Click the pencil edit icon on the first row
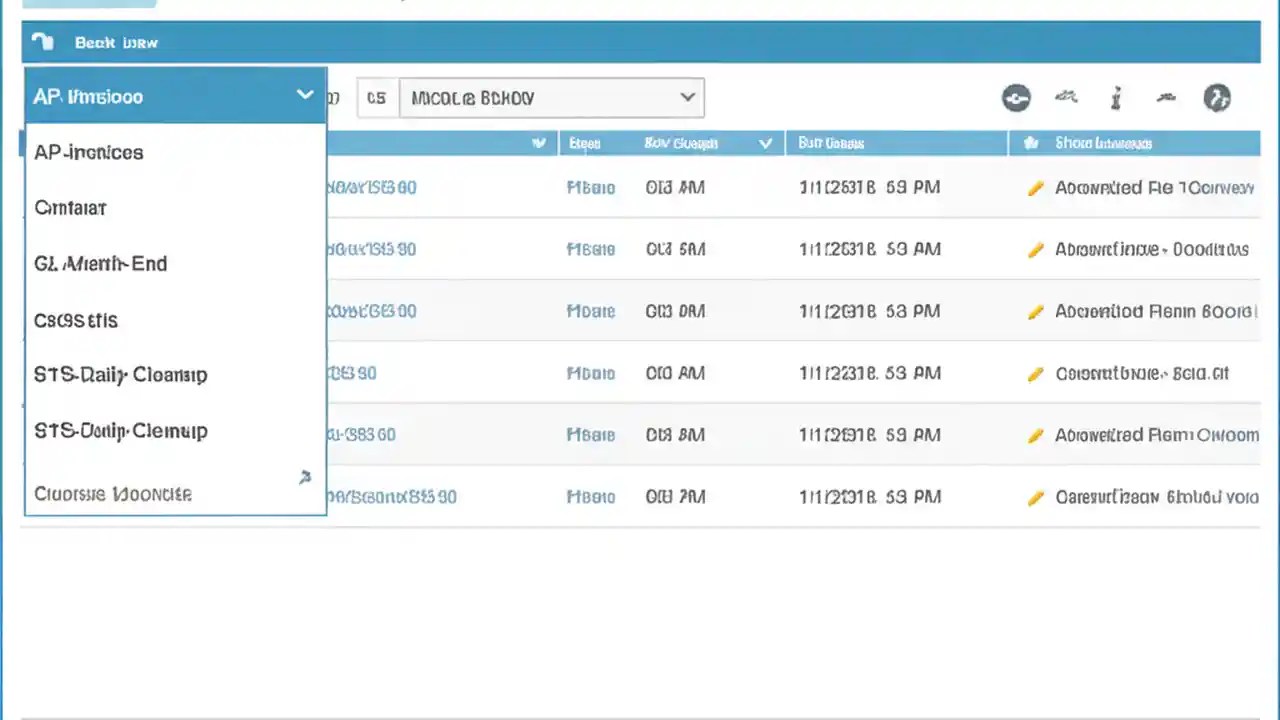 click(1036, 187)
